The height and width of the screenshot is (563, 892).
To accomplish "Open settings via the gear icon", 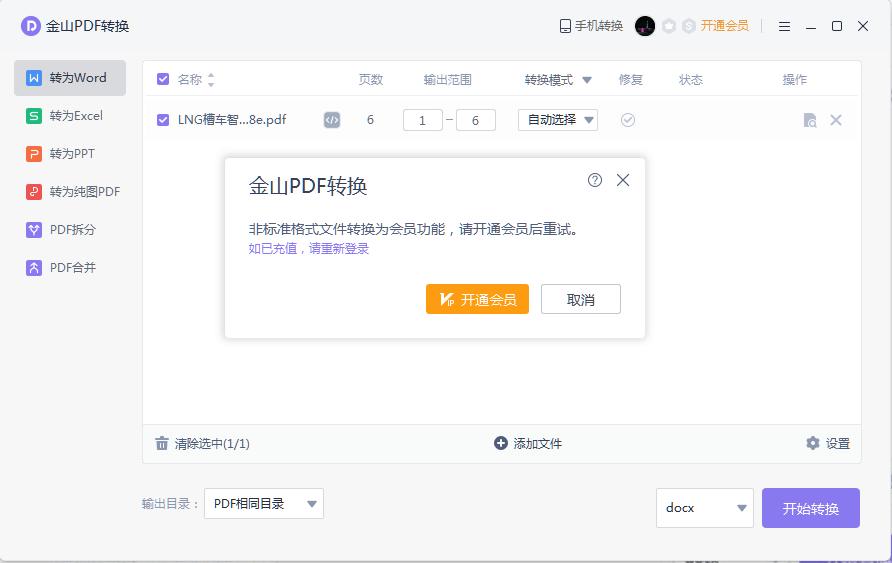I will tap(813, 443).
